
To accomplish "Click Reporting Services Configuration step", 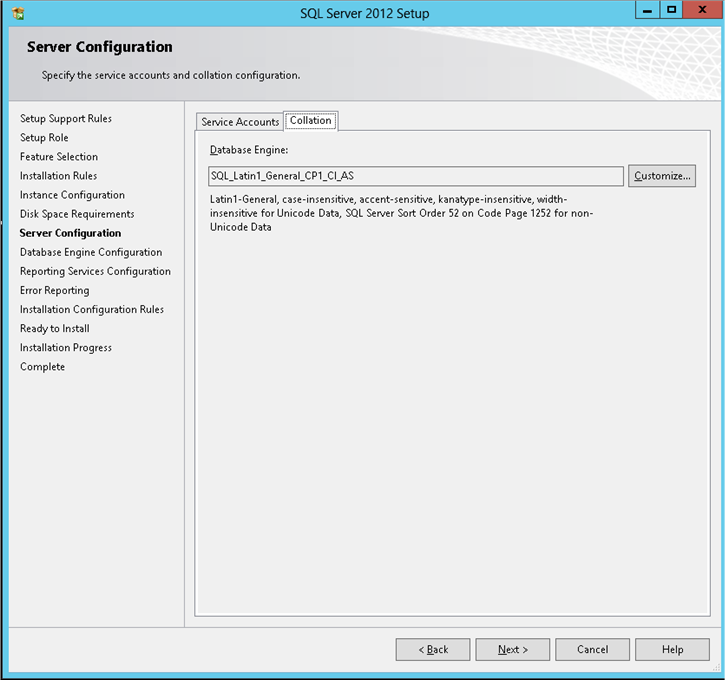I will click(x=95, y=271).
